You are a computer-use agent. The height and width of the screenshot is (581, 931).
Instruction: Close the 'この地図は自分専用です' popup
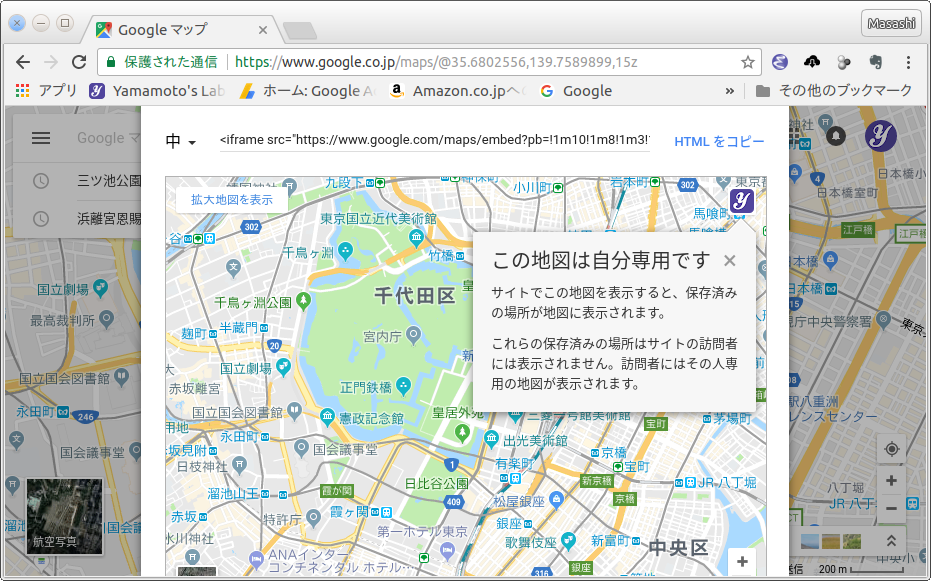(730, 261)
